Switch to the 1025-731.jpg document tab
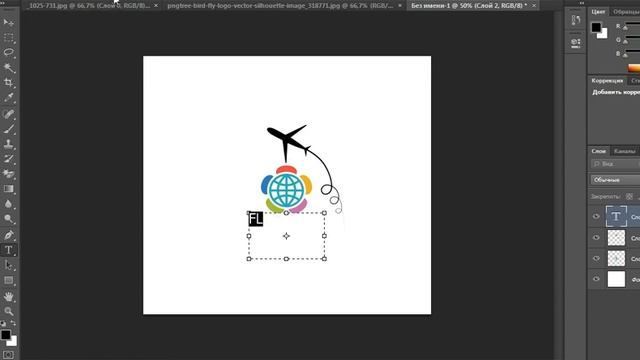 click(89, 6)
